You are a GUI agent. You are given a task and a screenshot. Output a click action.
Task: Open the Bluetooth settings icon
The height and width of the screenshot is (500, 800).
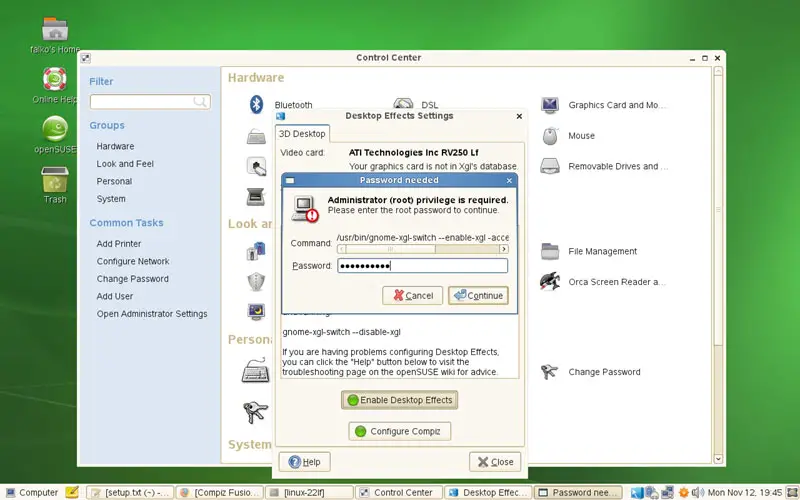(256, 104)
